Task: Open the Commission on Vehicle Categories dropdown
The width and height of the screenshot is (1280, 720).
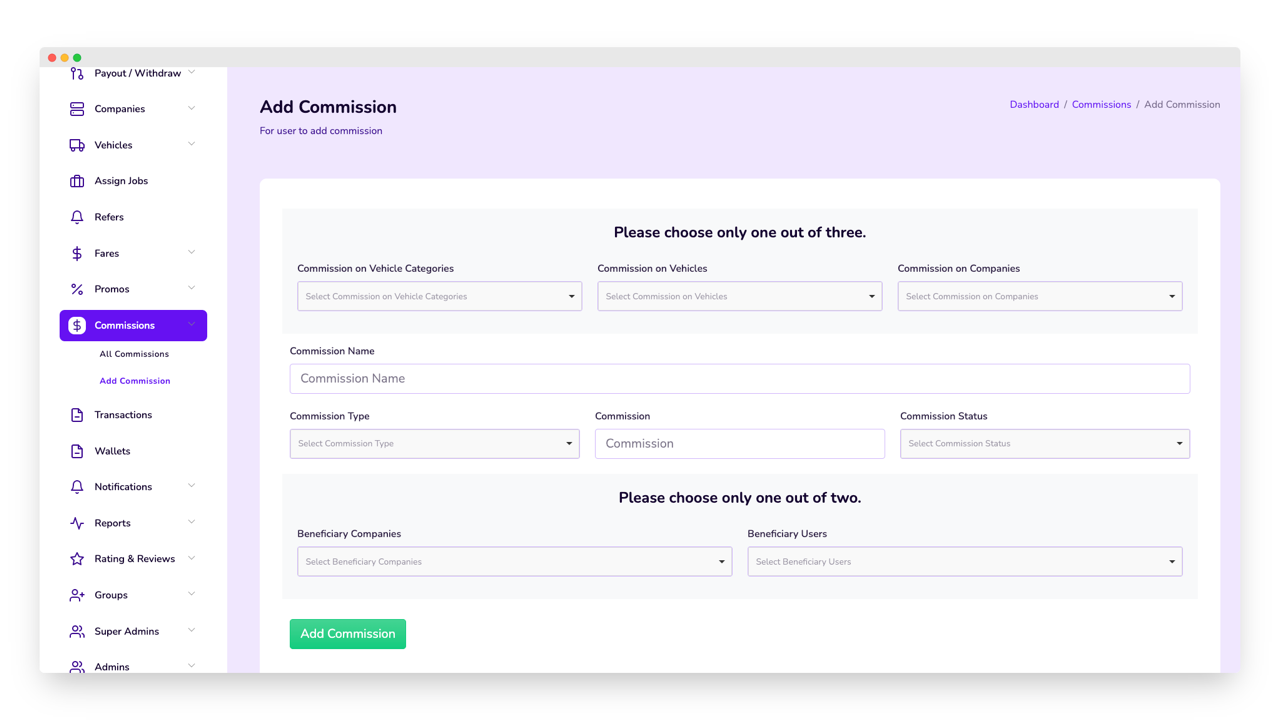Action: point(439,296)
